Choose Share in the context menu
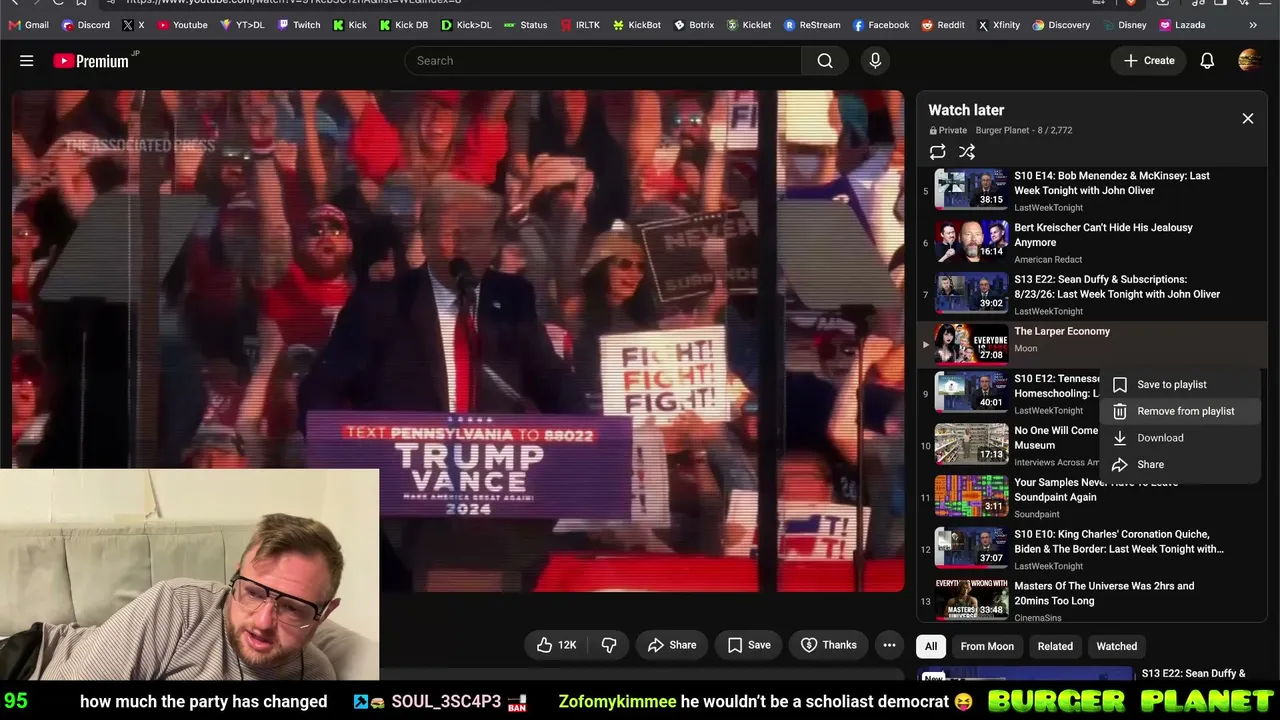Screen dimensions: 1280x720 [1180, 464]
